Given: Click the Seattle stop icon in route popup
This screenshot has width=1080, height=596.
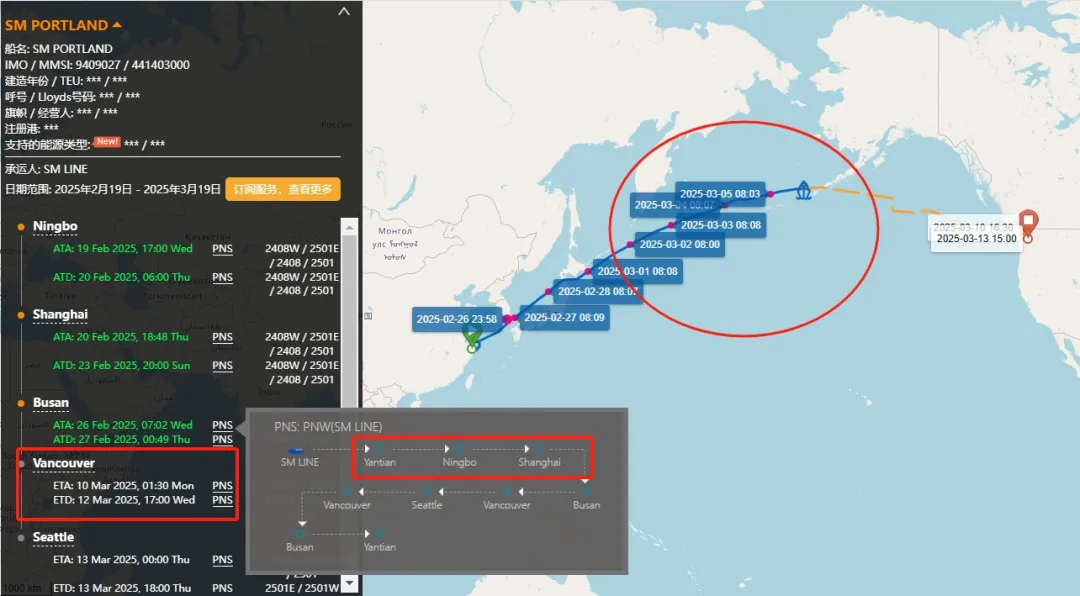Looking at the screenshot, I should [x=427, y=492].
